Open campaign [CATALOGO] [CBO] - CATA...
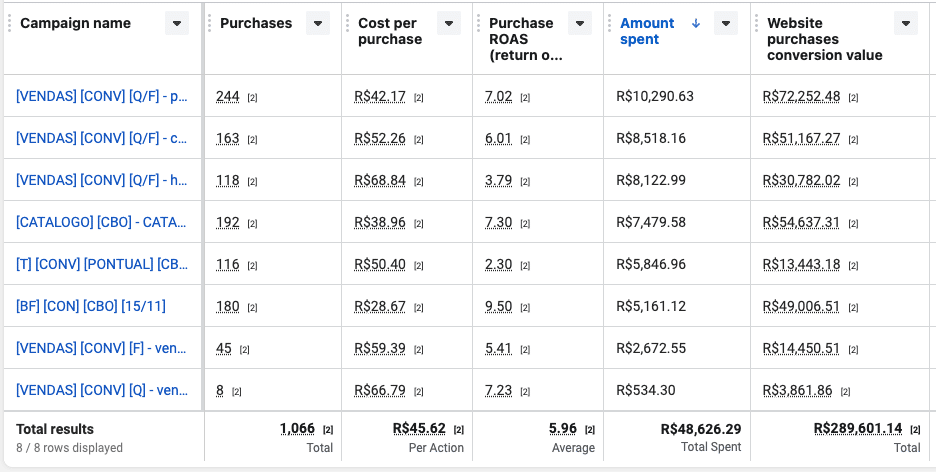 101,223
